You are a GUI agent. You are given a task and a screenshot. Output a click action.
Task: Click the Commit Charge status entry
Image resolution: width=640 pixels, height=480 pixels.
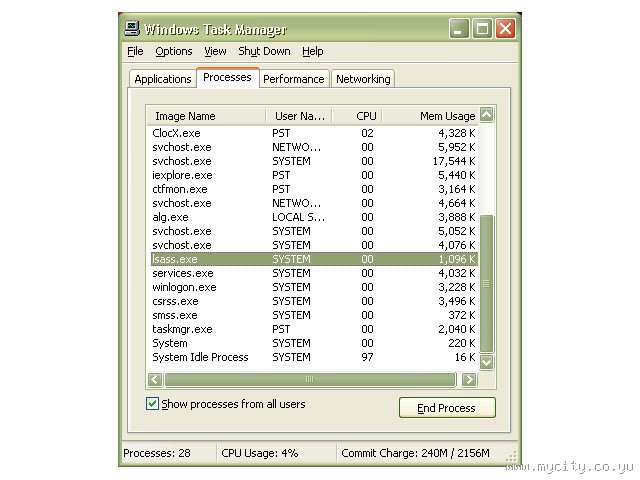tap(415, 453)
